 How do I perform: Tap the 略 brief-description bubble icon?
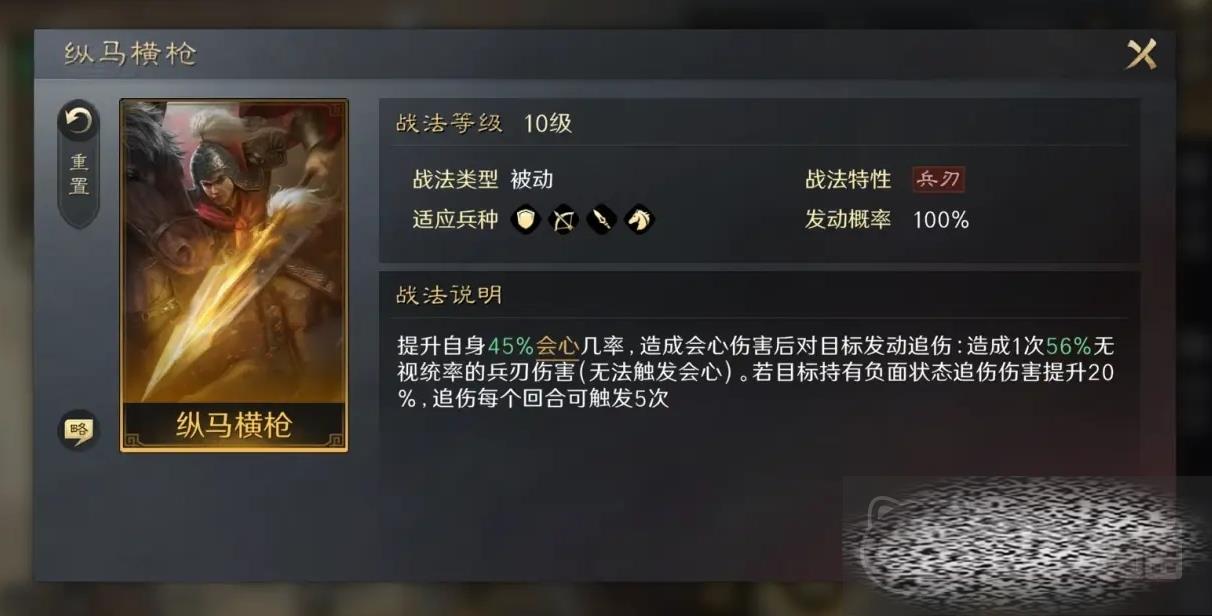pyautogui.click(x=78, y=430)
